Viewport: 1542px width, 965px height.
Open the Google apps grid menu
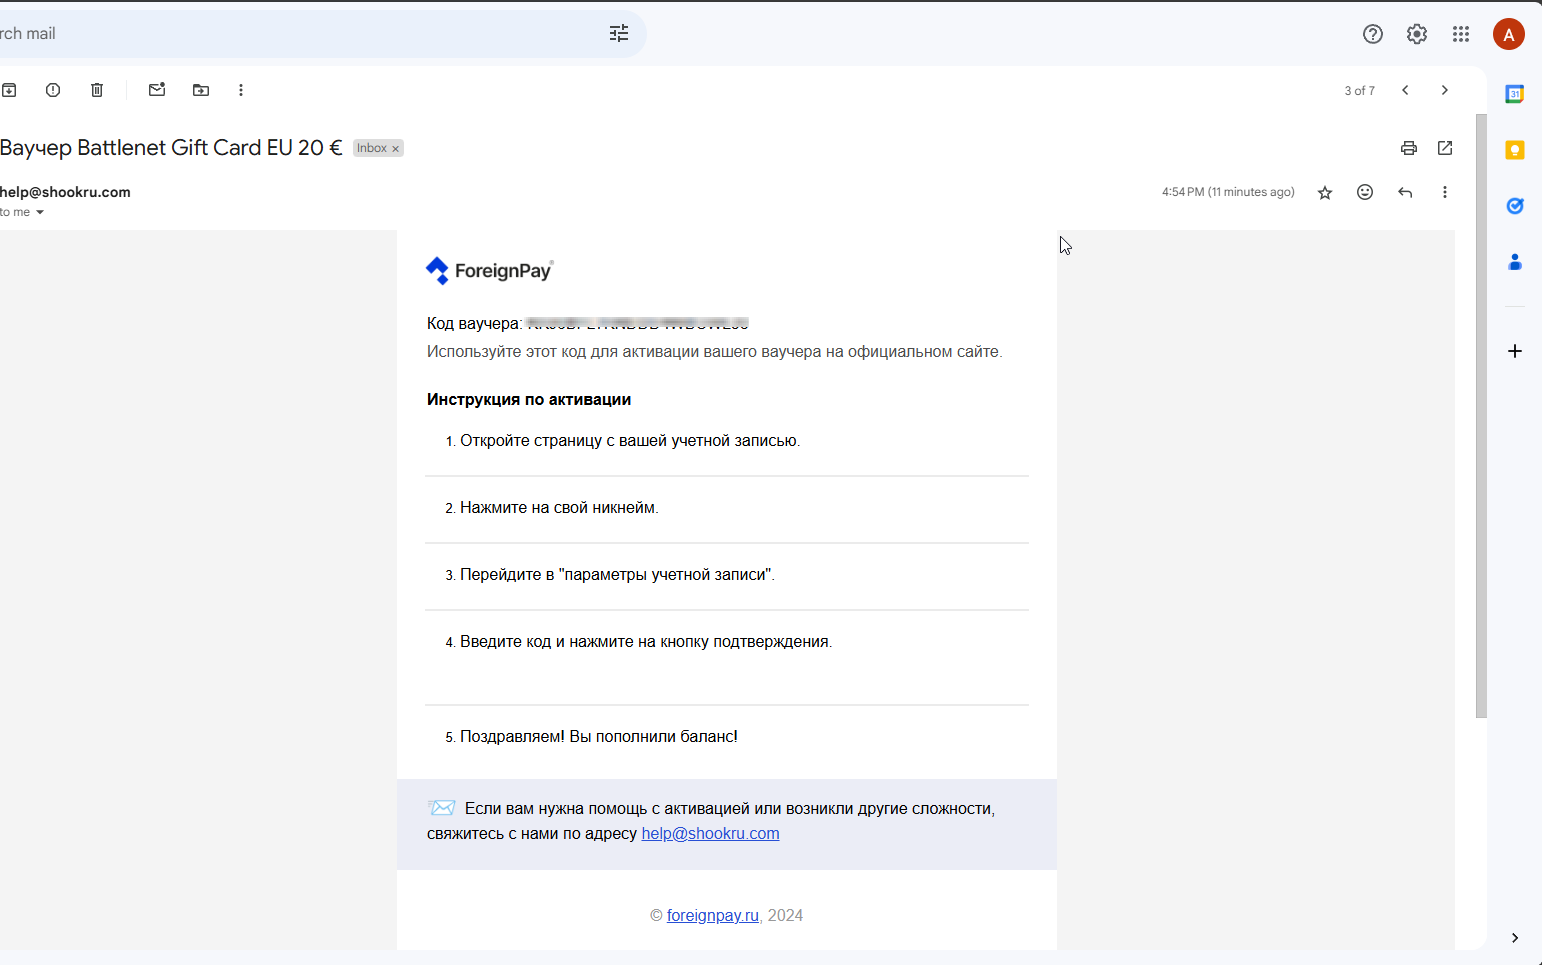point(1461,34)
